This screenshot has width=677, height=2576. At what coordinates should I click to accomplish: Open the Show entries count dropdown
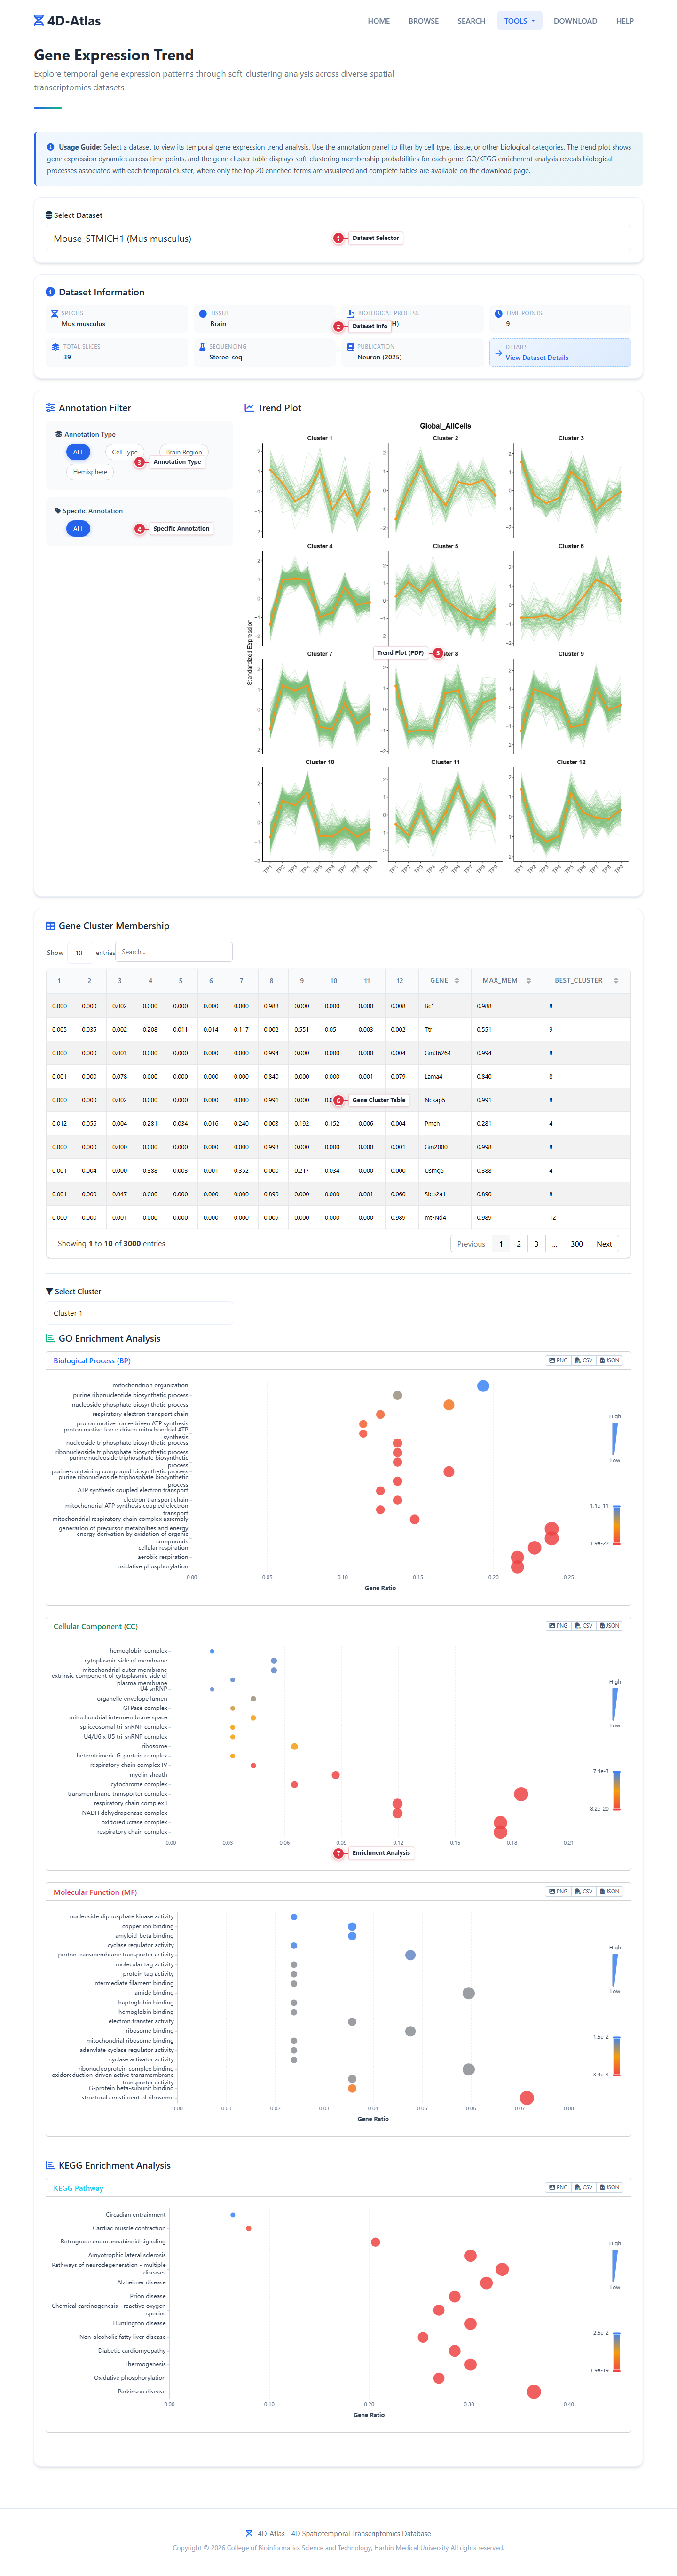click(x=79, y=953)
